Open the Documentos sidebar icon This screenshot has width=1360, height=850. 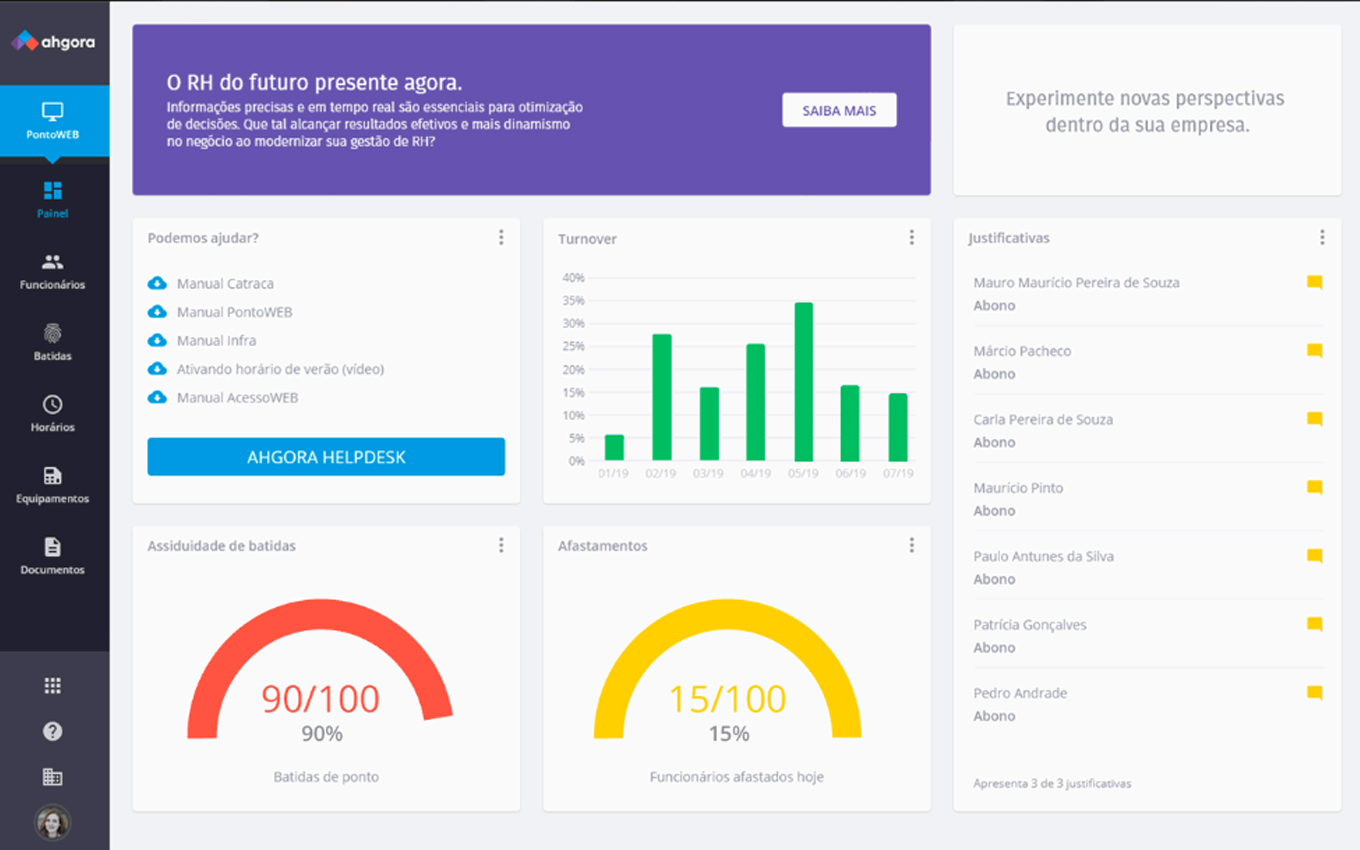pyautogui.click(x=53, y=555)
